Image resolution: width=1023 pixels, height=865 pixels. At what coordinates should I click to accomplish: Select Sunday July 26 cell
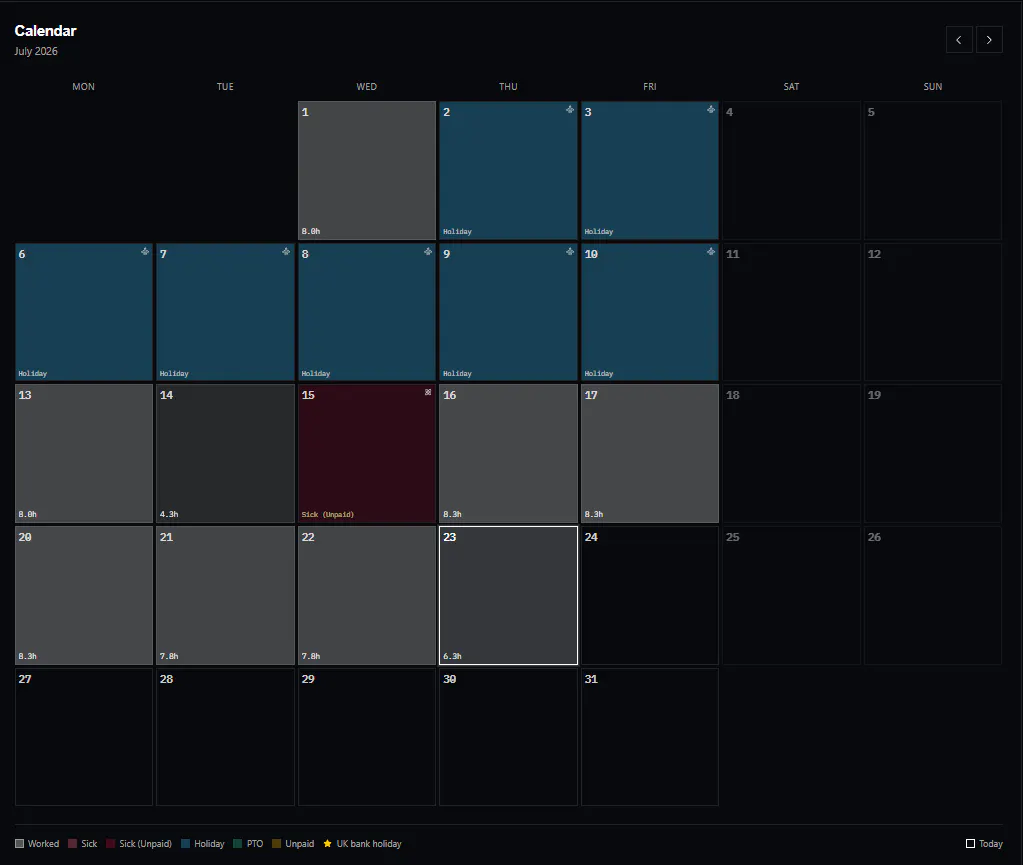pos(933,596)
